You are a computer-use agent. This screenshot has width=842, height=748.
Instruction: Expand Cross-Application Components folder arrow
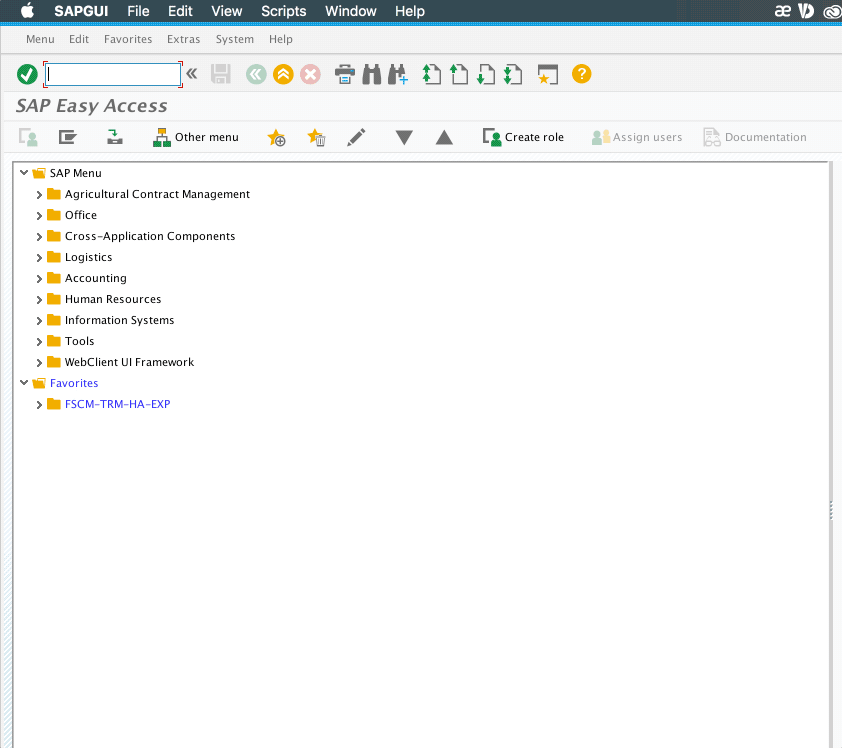[39, 236]
